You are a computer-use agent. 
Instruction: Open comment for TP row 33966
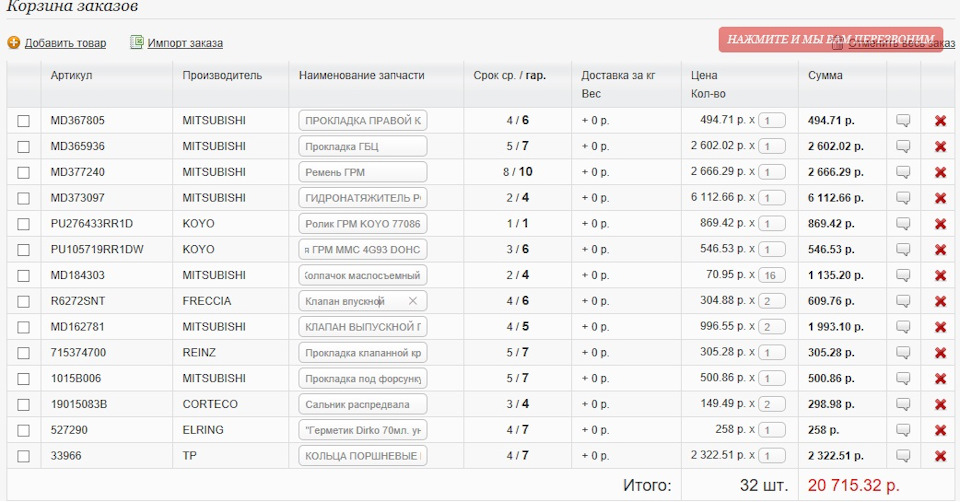click(903, 455)
